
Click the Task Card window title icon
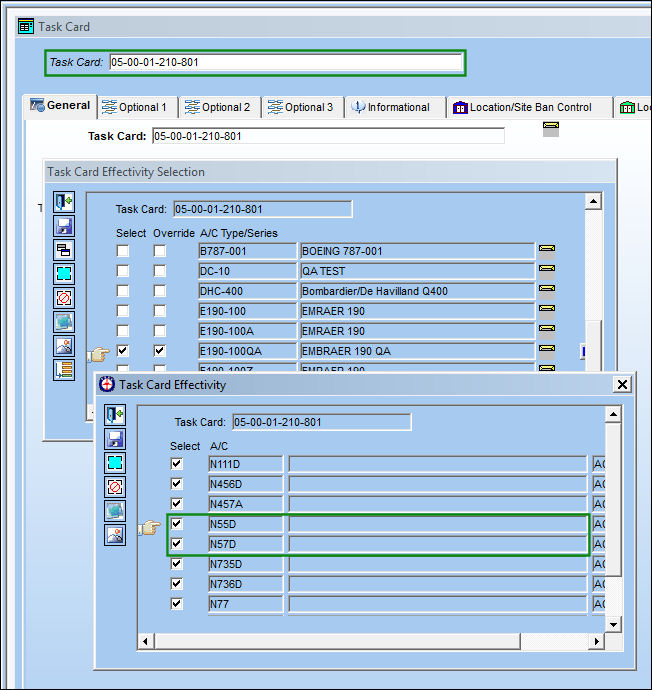click(x=26, y=27)
